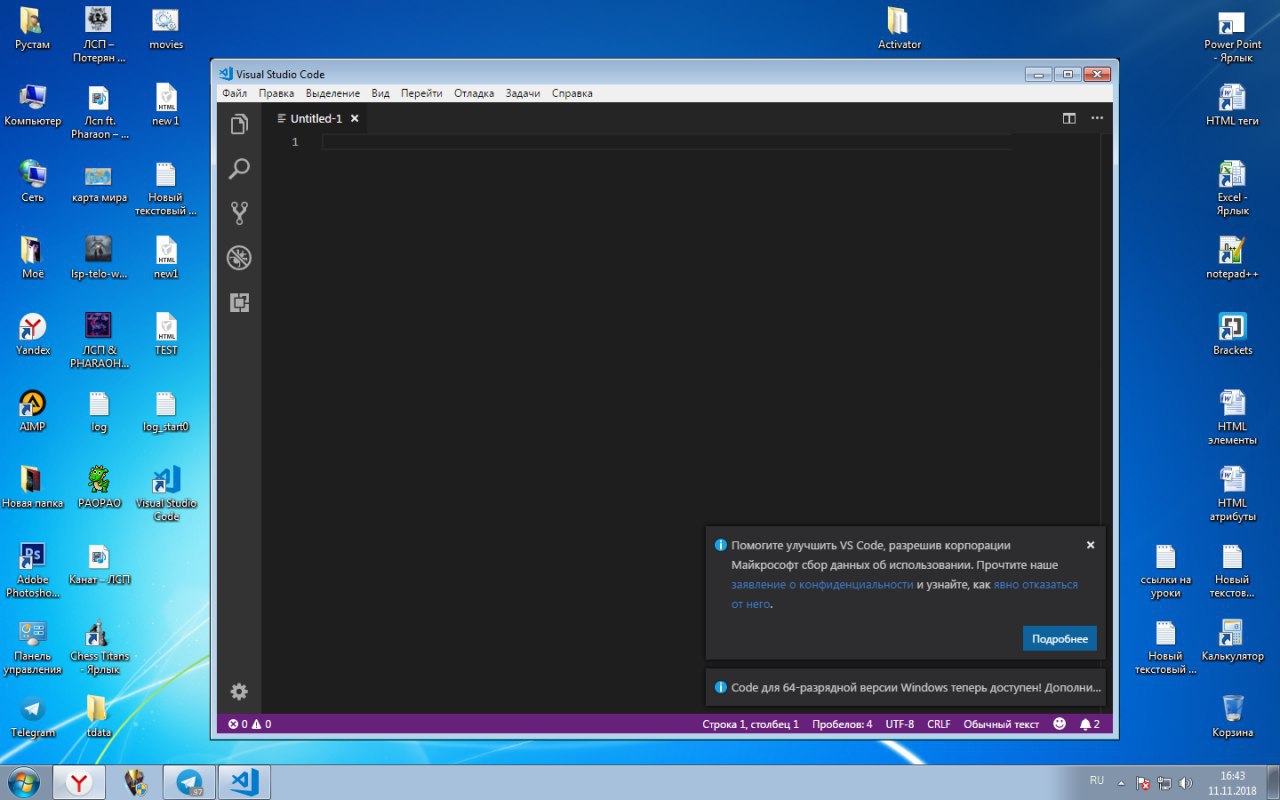Open the заявление о конфиденциальности link
The height and width of the screenshot is (800, 1280).
pyautogui.click(x=822, y=584)
